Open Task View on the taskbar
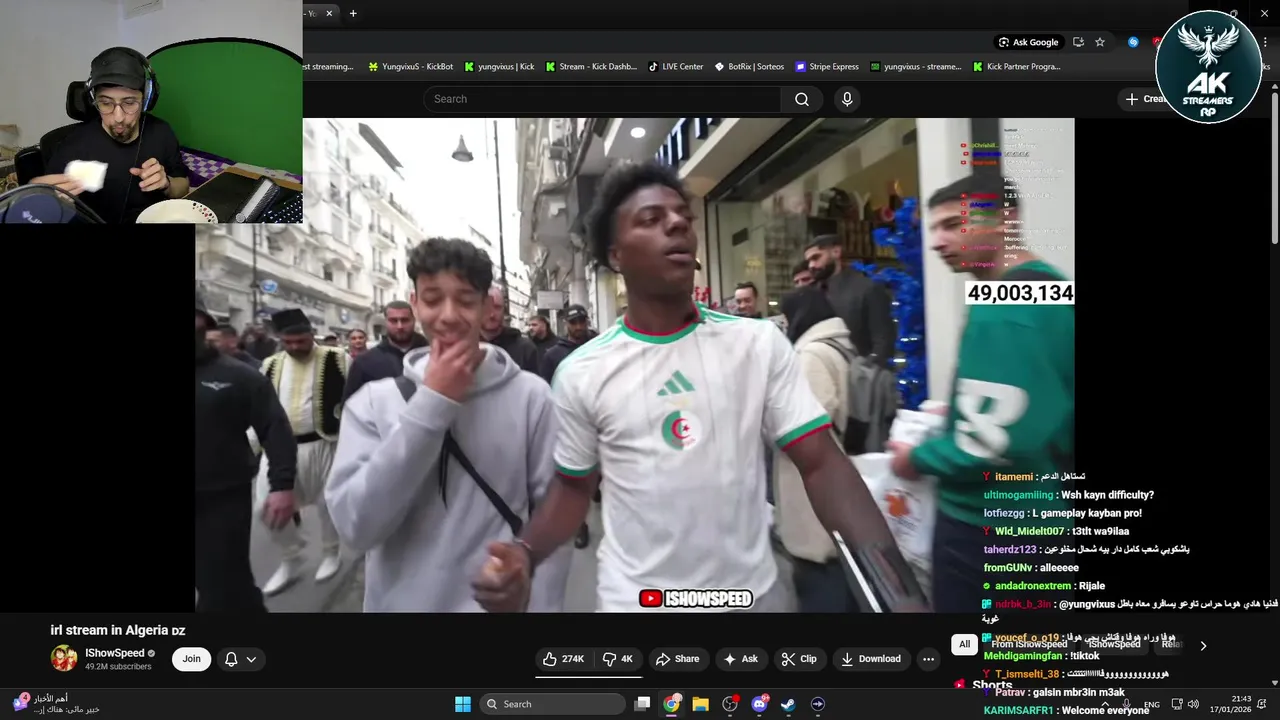The height and width of the screenshot is (720, 1280). [x=643, y=704]
